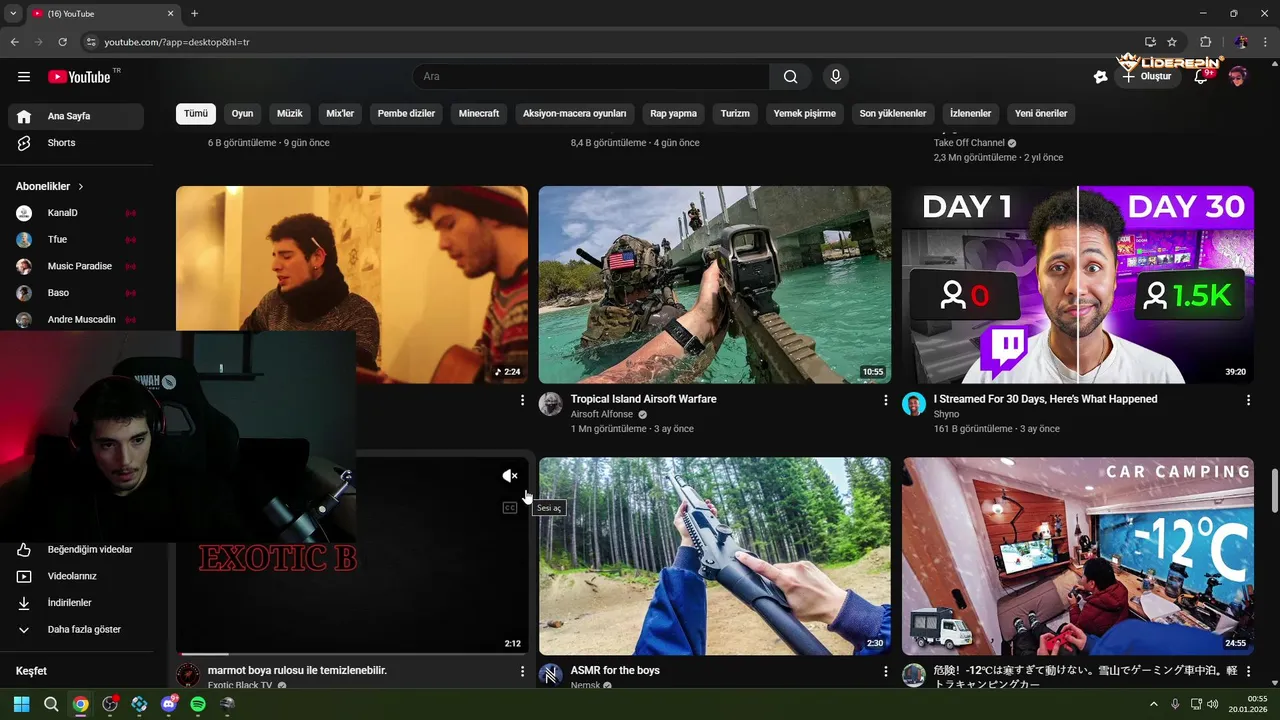This screenshot has width=1280, height=720.
Task: Open the ASMR for the boys title
Action: click(615, 670)
